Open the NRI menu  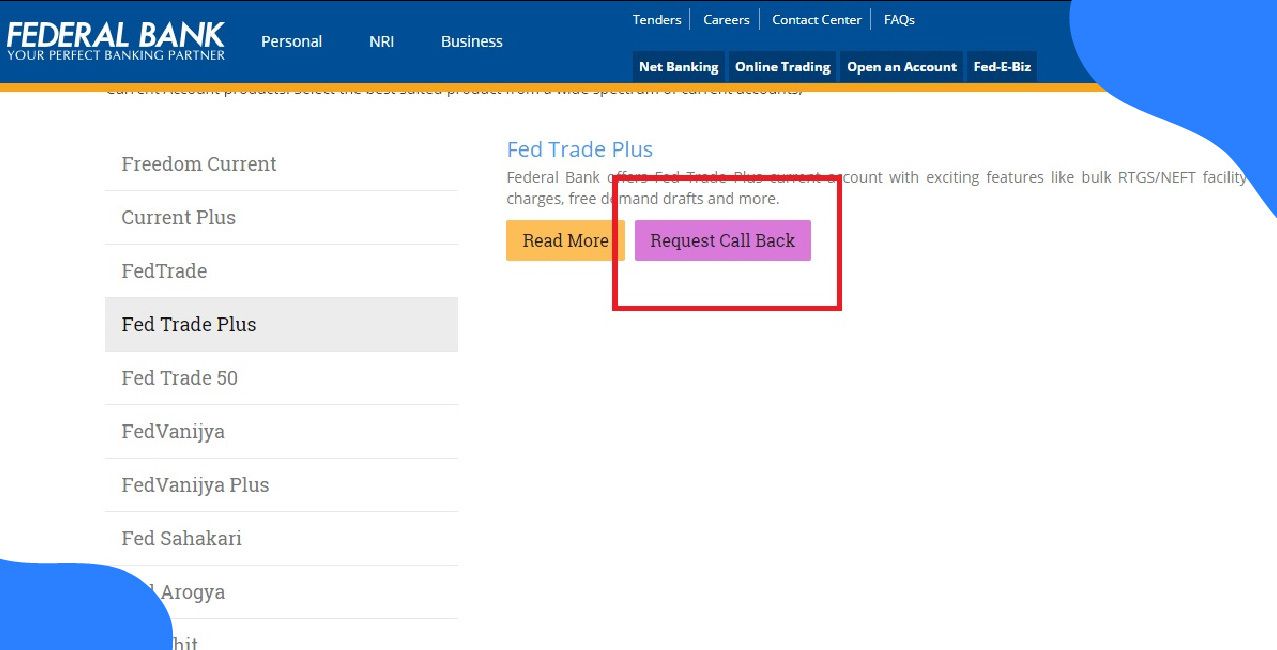click(381, 42)
